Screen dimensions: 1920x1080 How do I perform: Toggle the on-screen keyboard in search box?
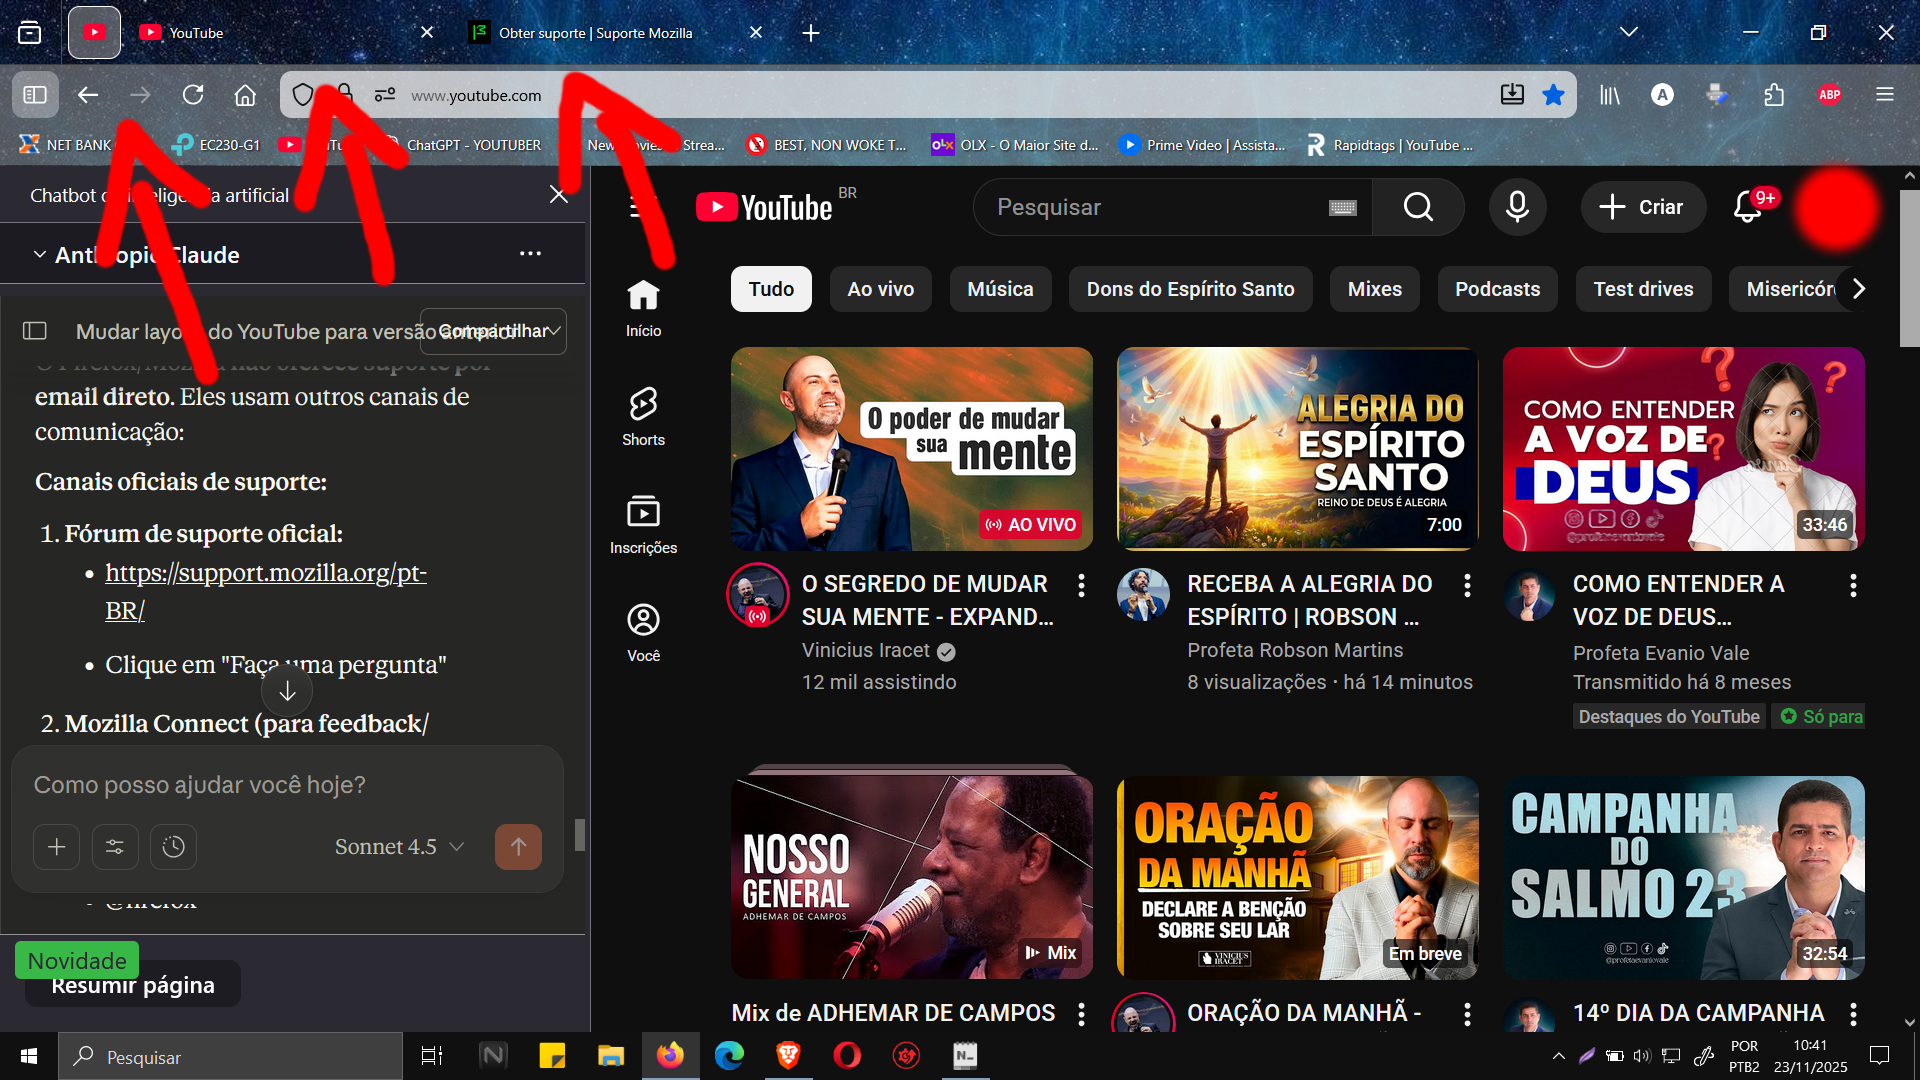[1342, 207]
